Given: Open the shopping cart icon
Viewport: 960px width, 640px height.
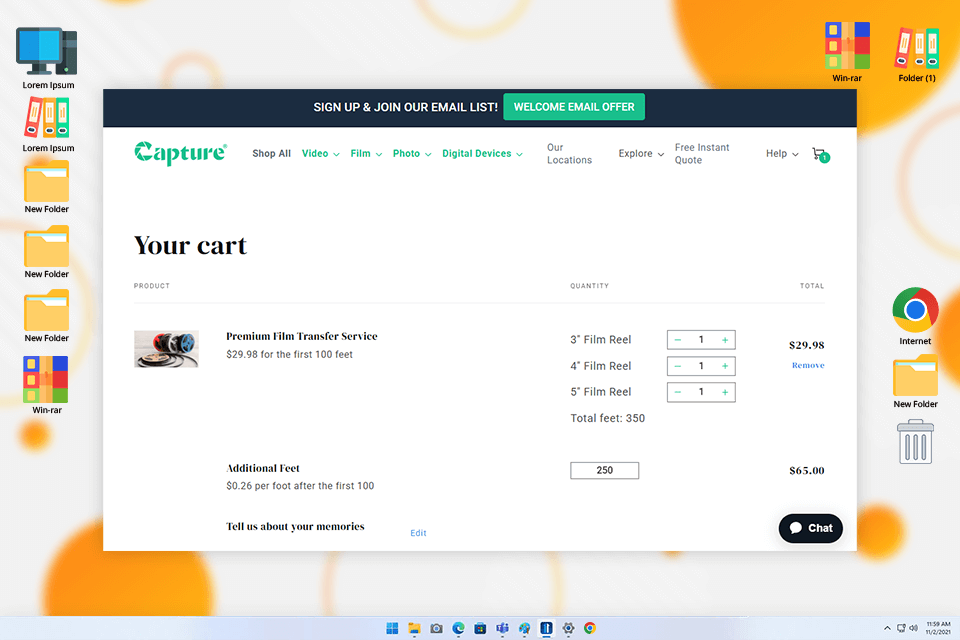Looking at the screenshot, I should click(820, 154).
